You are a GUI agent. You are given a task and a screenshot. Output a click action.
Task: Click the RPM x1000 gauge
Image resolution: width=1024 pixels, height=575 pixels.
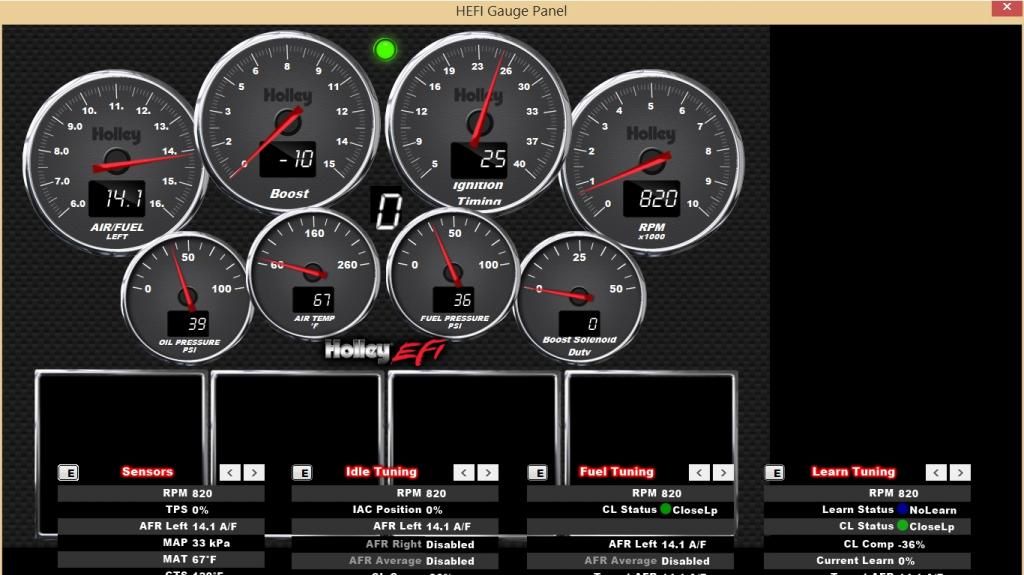pyautogui.click(x=652, y=161)
